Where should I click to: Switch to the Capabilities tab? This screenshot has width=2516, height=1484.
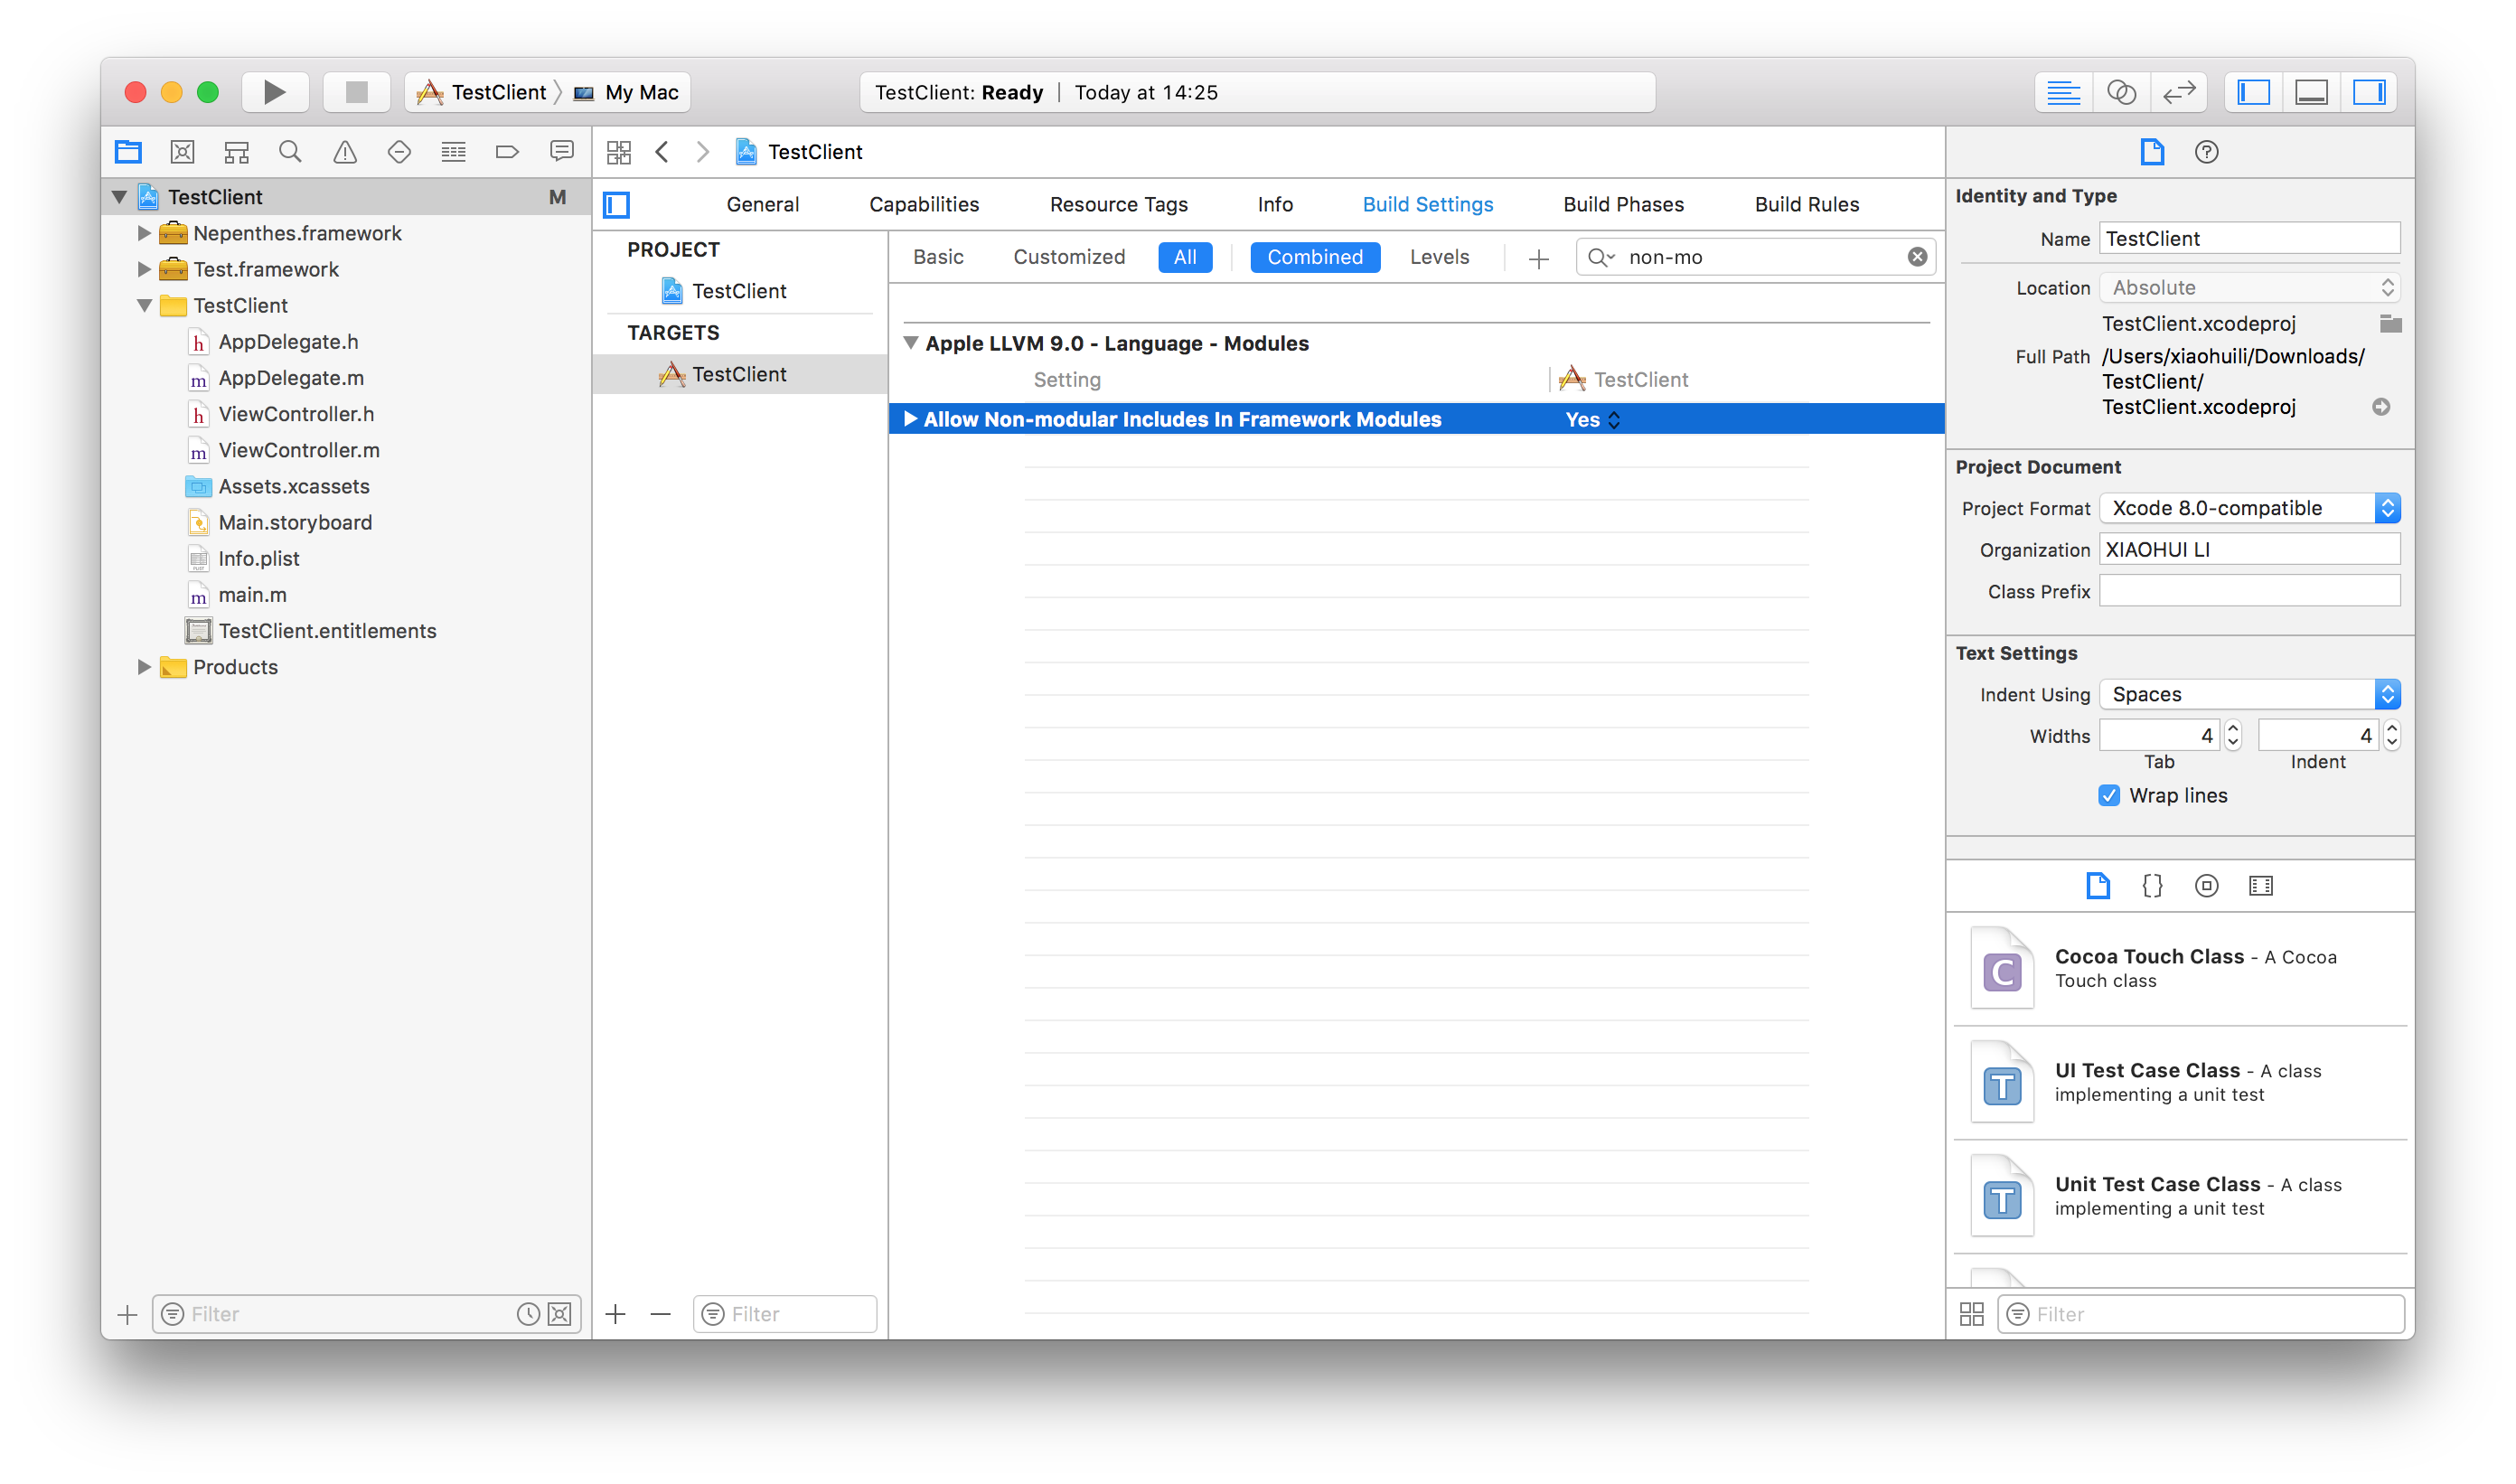pos(924,204)
